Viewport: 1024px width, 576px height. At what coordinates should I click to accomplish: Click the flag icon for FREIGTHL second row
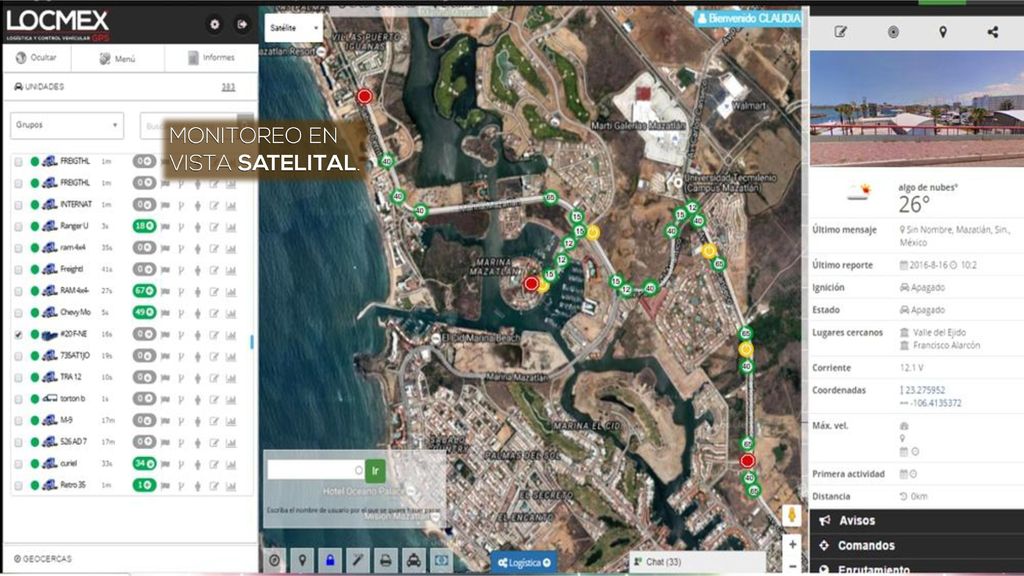pyautogui.click(x=165, y=184)
